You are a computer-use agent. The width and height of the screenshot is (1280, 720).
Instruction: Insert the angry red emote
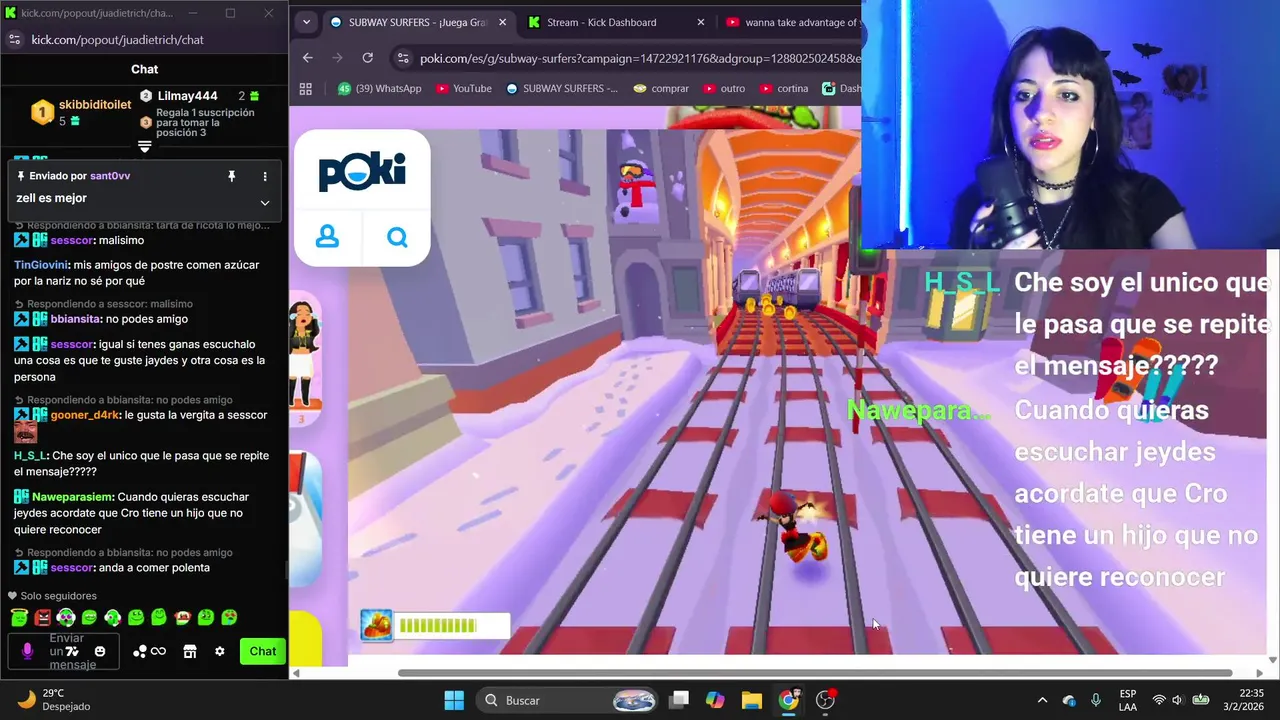pos(43,617)
